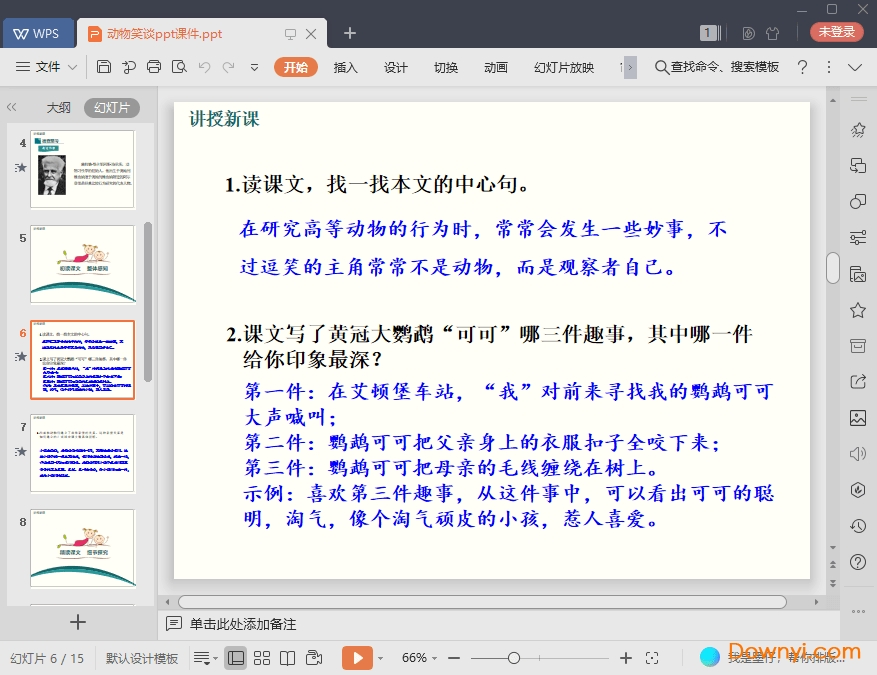Open the star favorites icon in right sidebar

pyautogui.click(x=857, y=310)
